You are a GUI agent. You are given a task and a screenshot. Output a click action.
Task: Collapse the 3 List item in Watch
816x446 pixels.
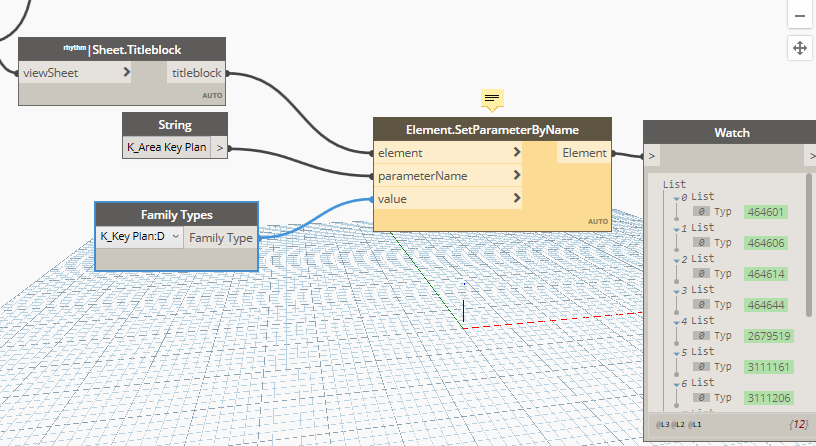[x=677, y=291]
